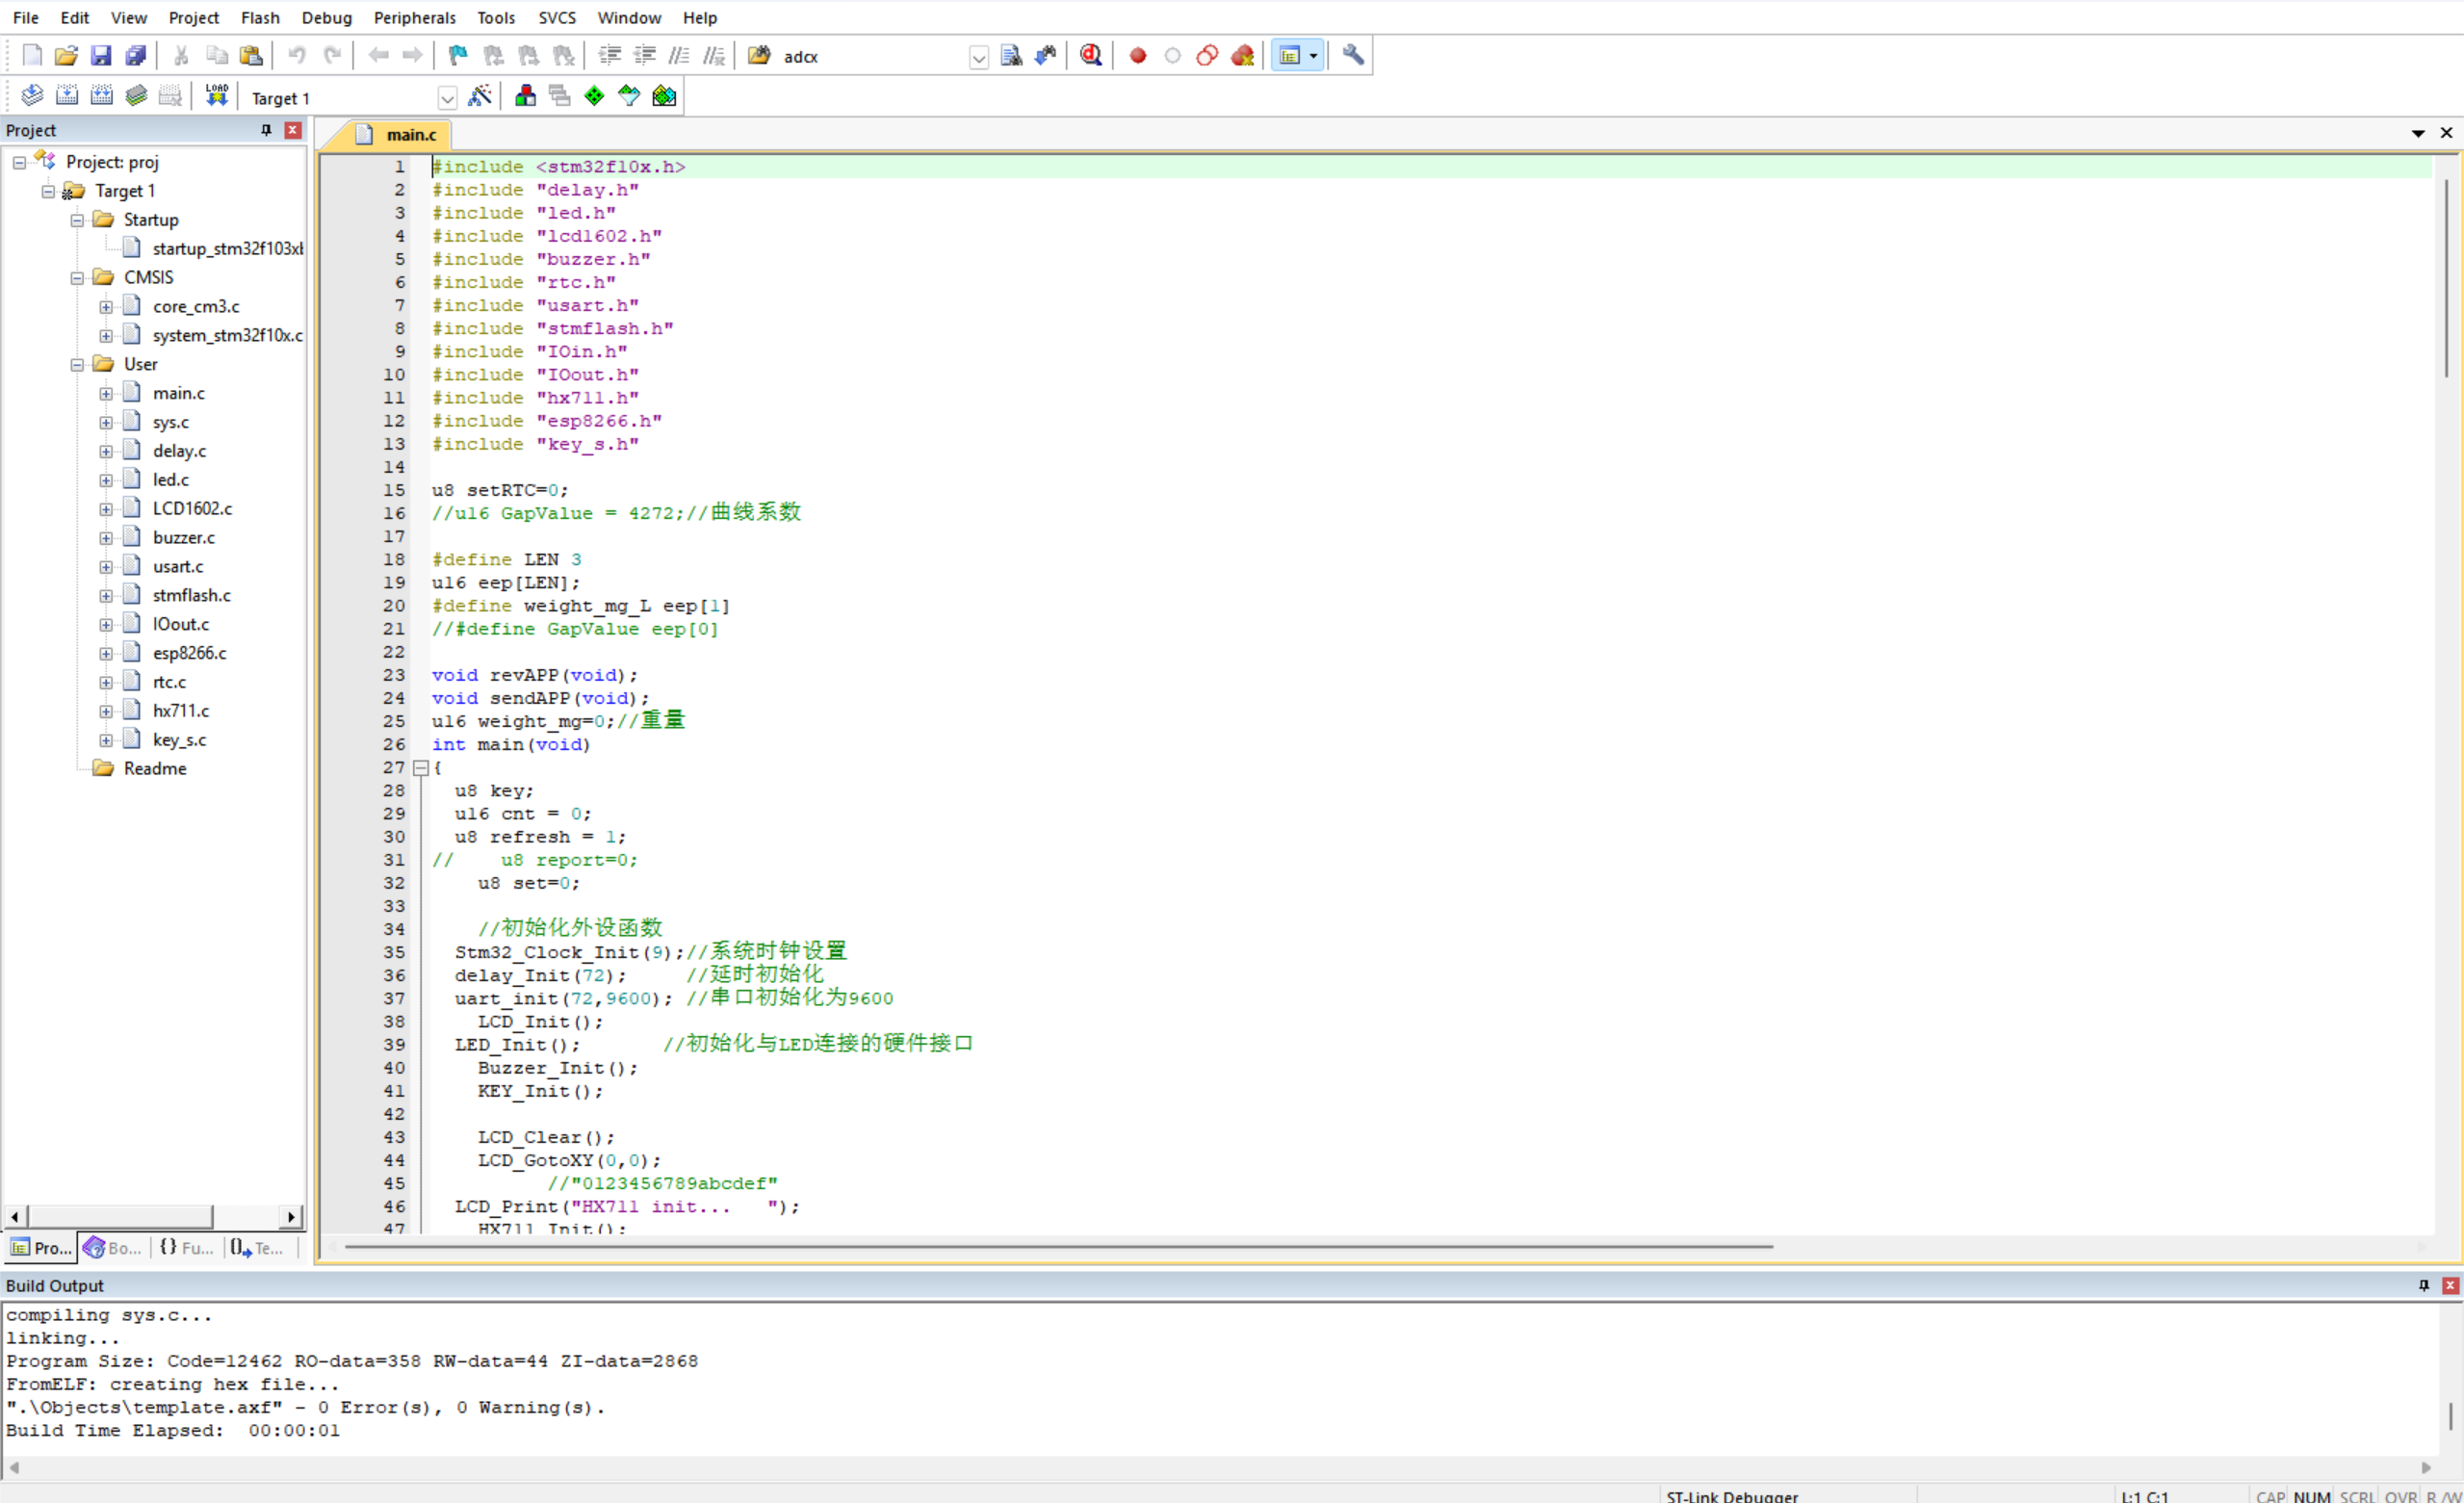Click Save All icon
The height and width of the screenshot is (1503, 2464).
point(136,56)
